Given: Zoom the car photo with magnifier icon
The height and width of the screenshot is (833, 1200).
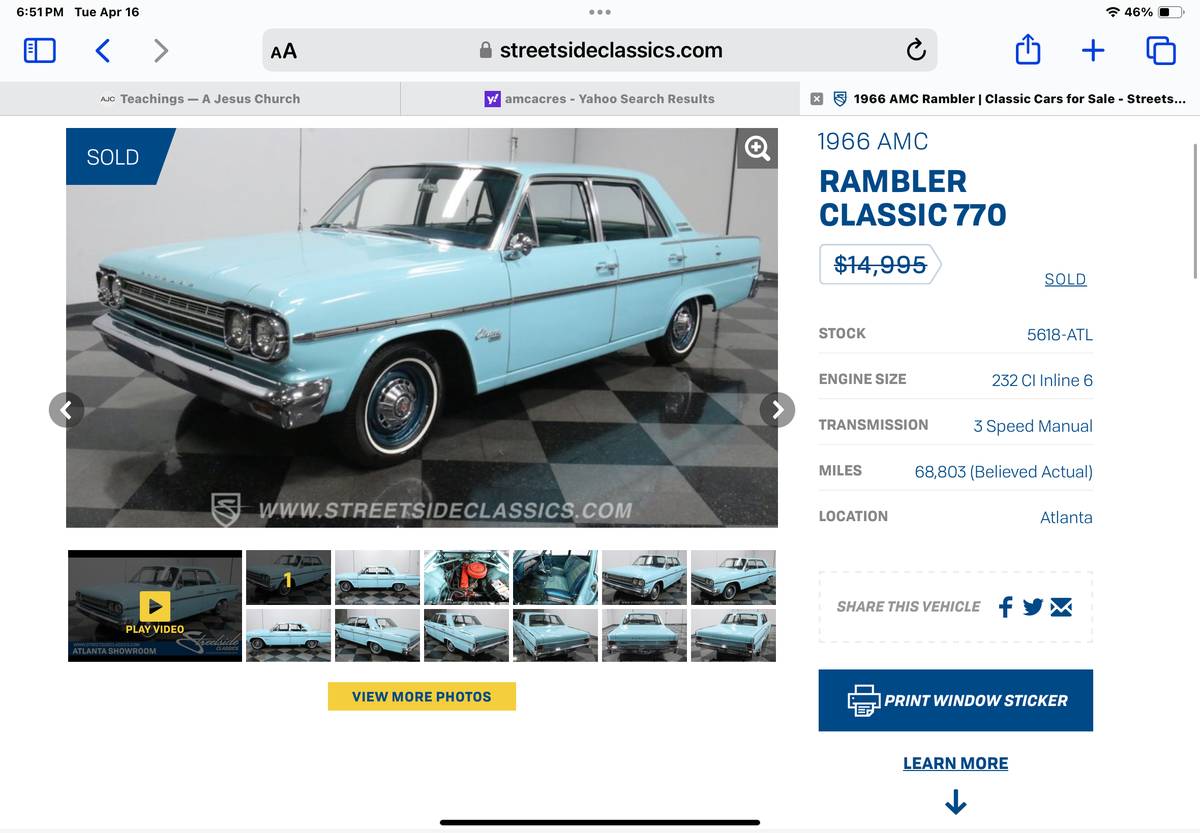Looking at the screenshot, I should [758, 148].
